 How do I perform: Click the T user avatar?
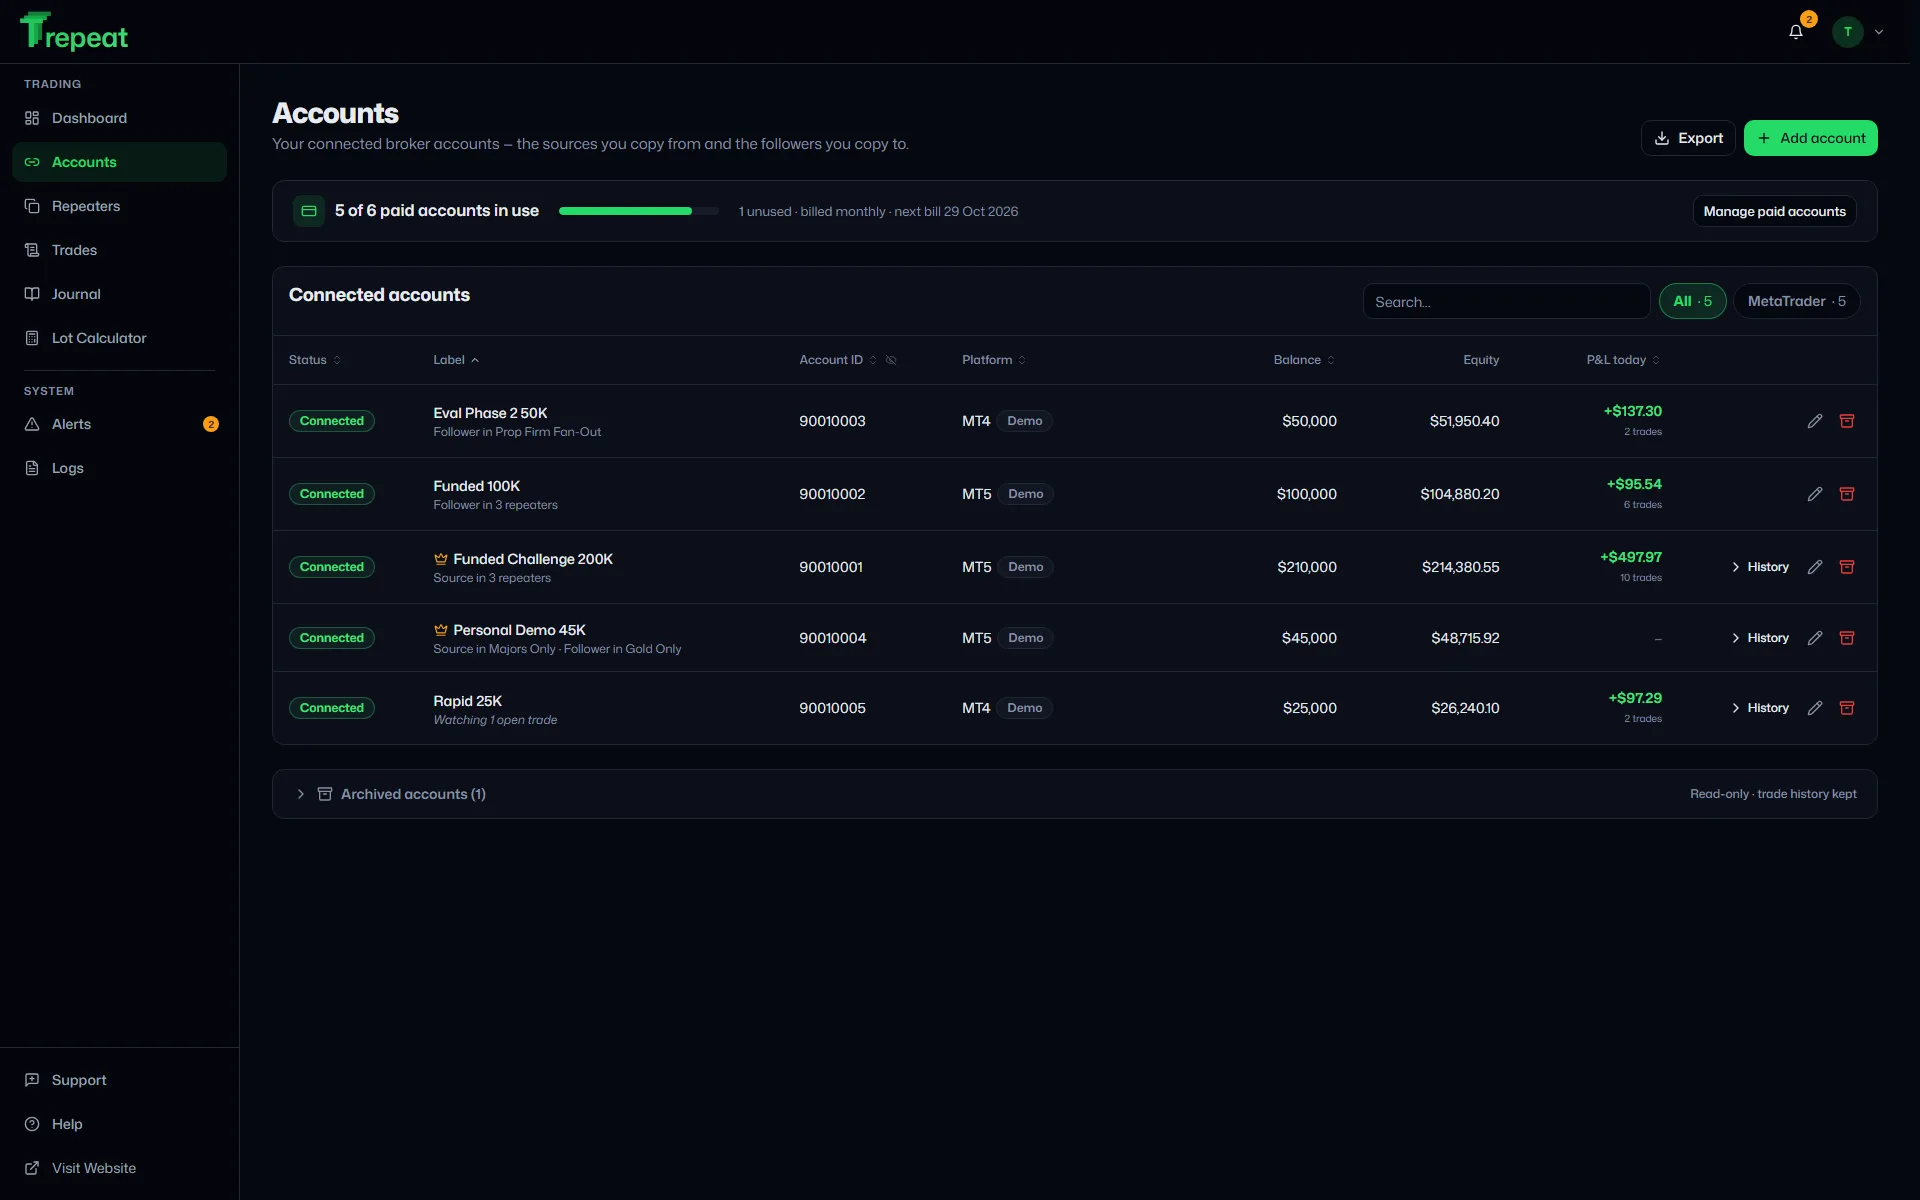[1848, 32]
